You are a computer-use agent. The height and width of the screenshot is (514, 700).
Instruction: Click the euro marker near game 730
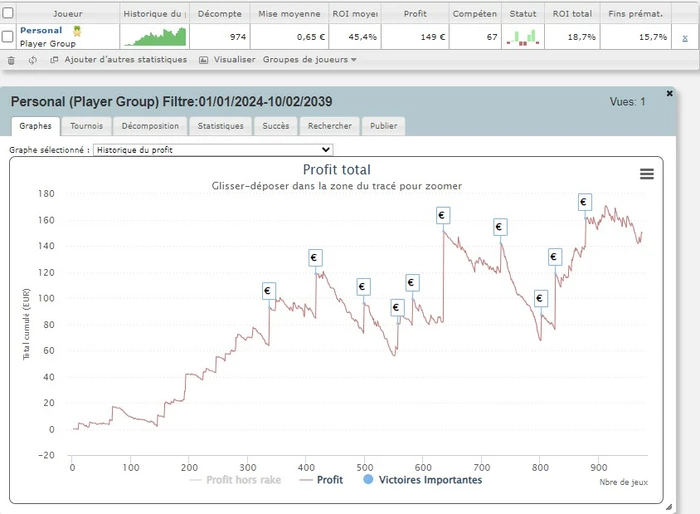point(500,227)
